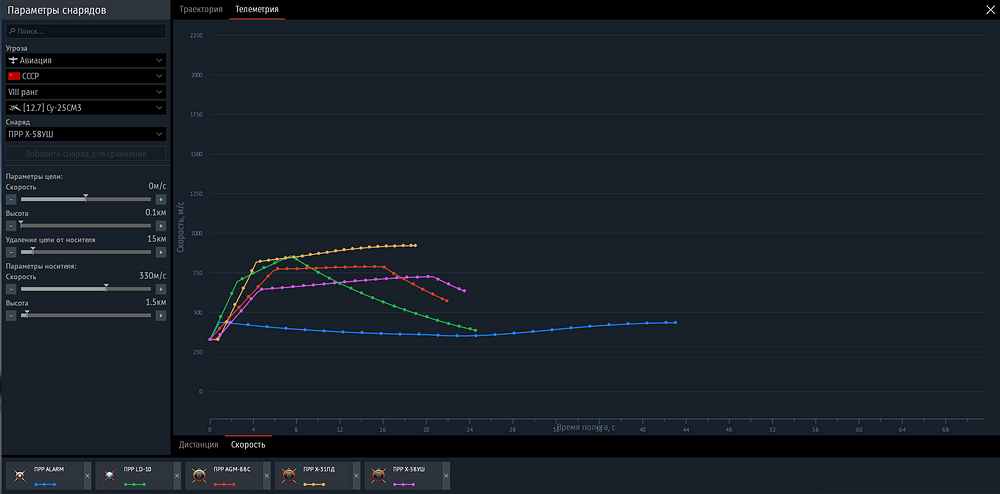Screen dimensions: 1000x494
Task: Decrease carrier altitude with minus button
Action: click(x=11, y=316)
